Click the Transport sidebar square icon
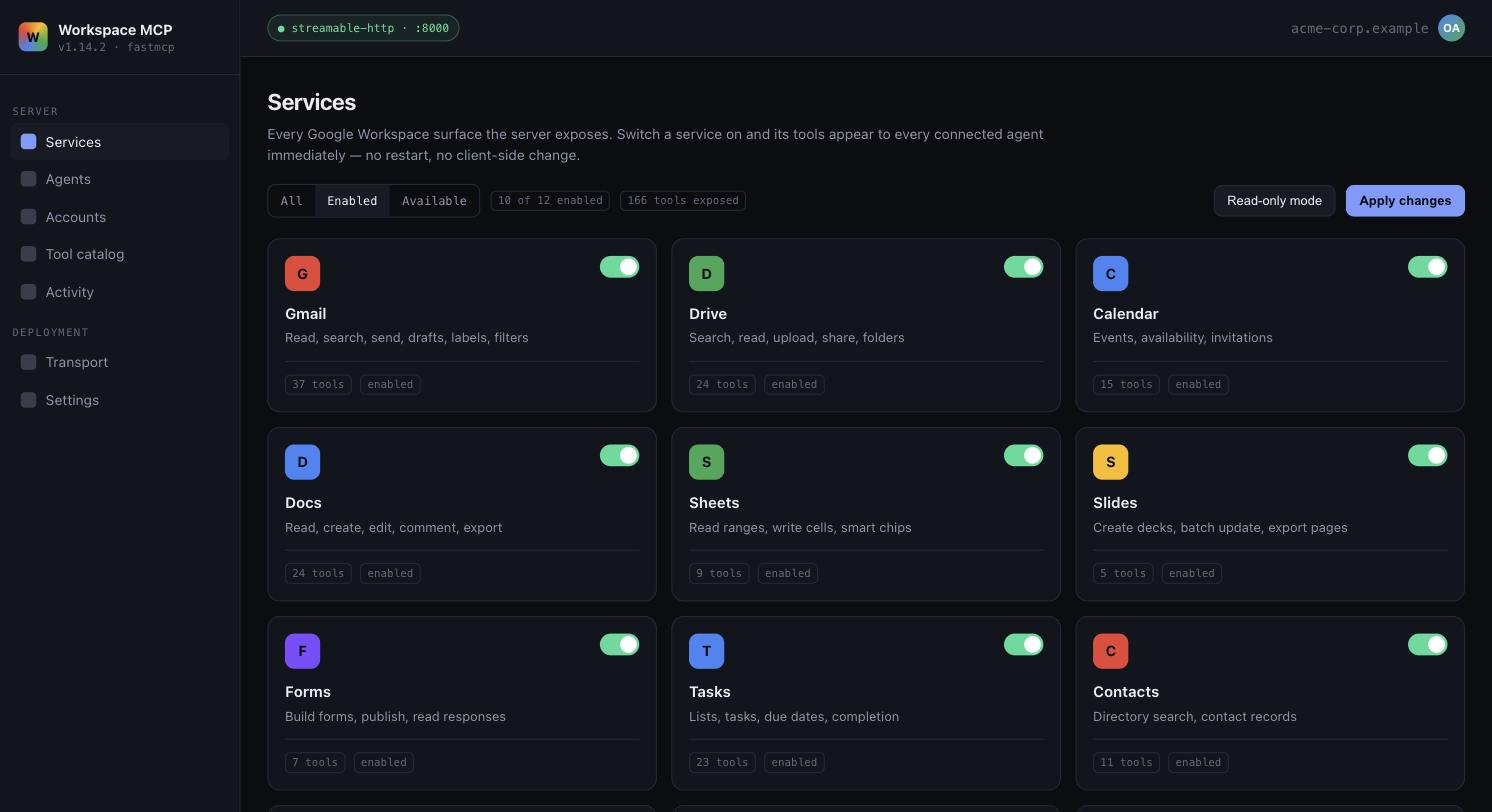 tap(29, 362)
